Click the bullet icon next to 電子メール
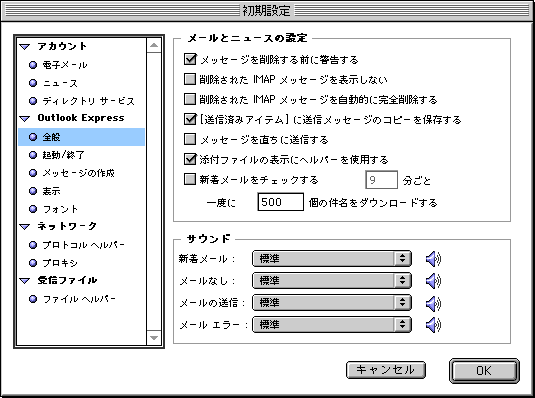Screen dimensions: 535x398 [x=33, y=65]
